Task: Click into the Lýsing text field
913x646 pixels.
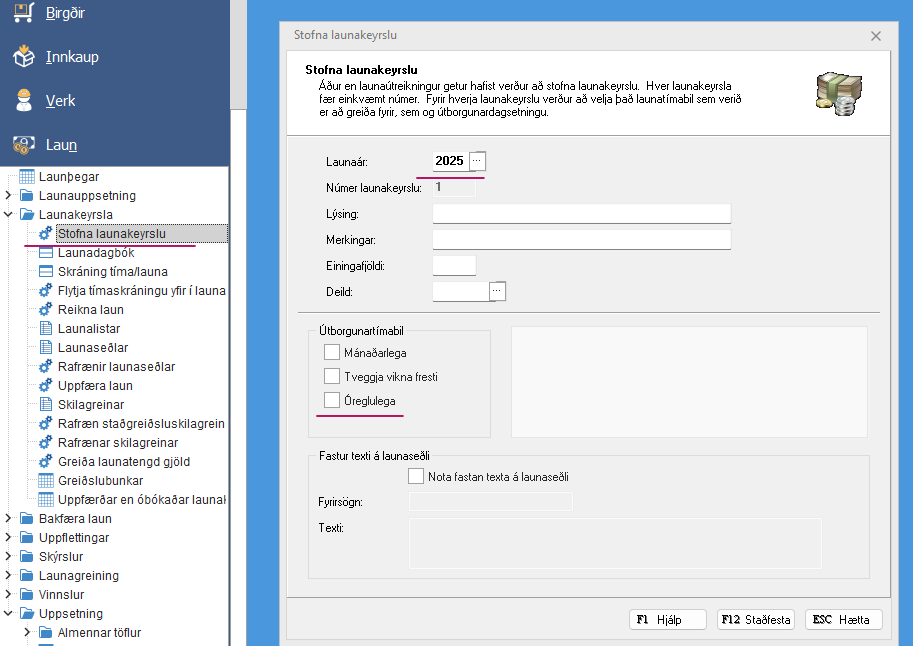Action: pos(581,214)
